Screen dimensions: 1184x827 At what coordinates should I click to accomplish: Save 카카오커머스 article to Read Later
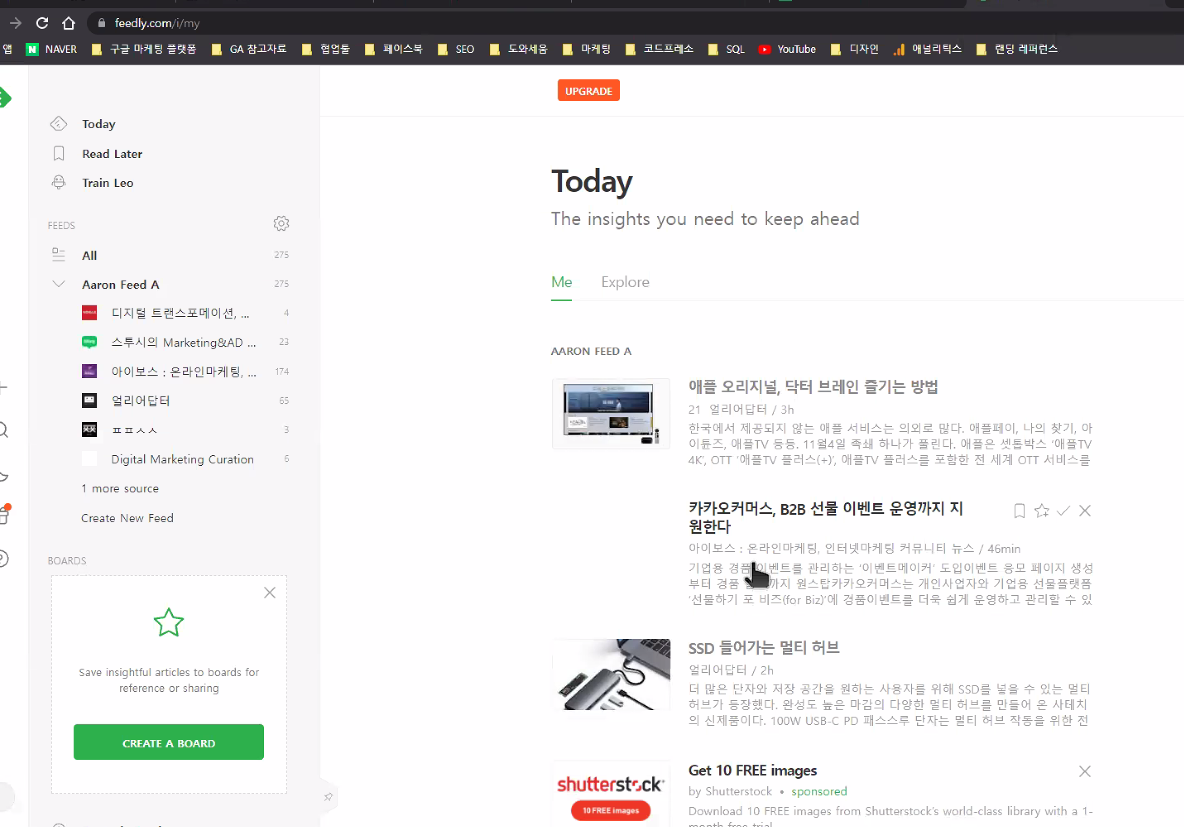coord(1019,511)
